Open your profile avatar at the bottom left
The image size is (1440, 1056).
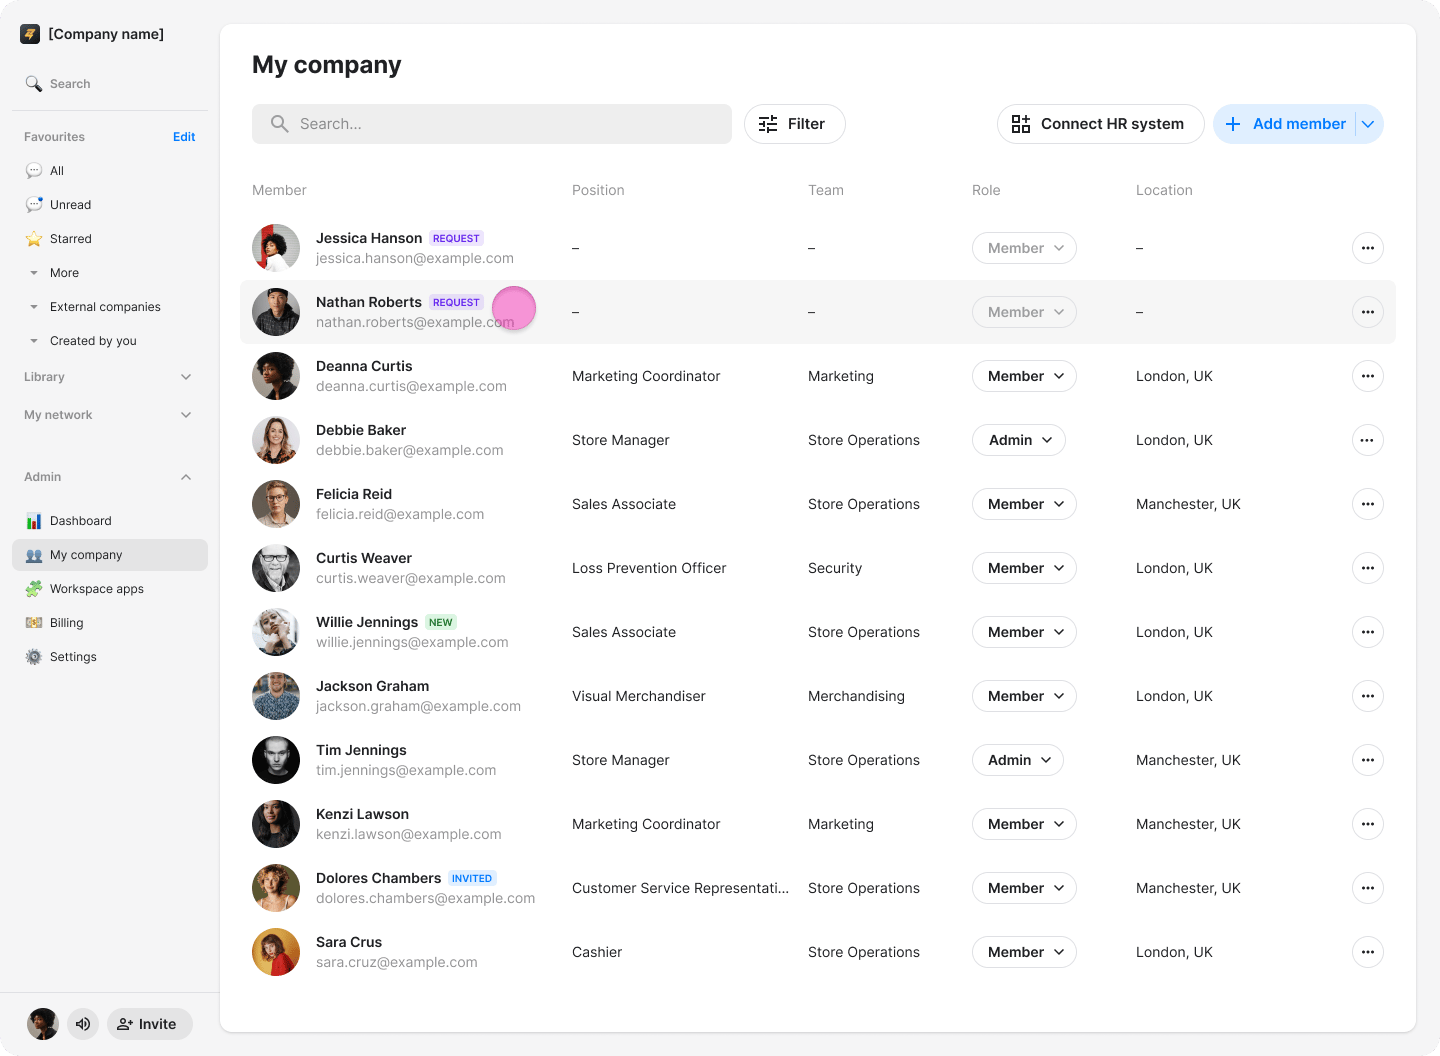(43, 1024)
